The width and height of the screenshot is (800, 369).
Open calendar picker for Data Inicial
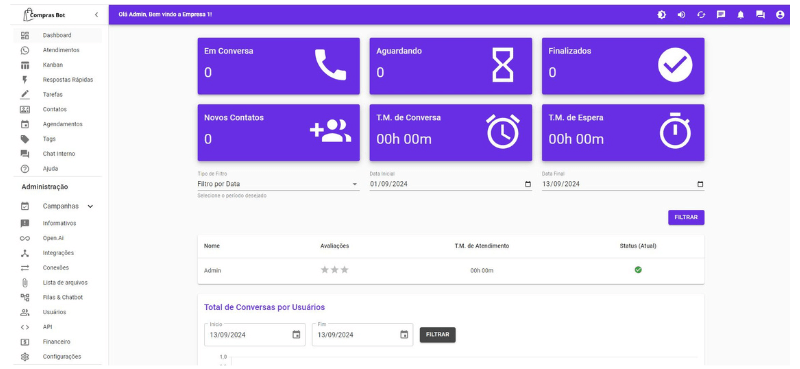point(528,184)
